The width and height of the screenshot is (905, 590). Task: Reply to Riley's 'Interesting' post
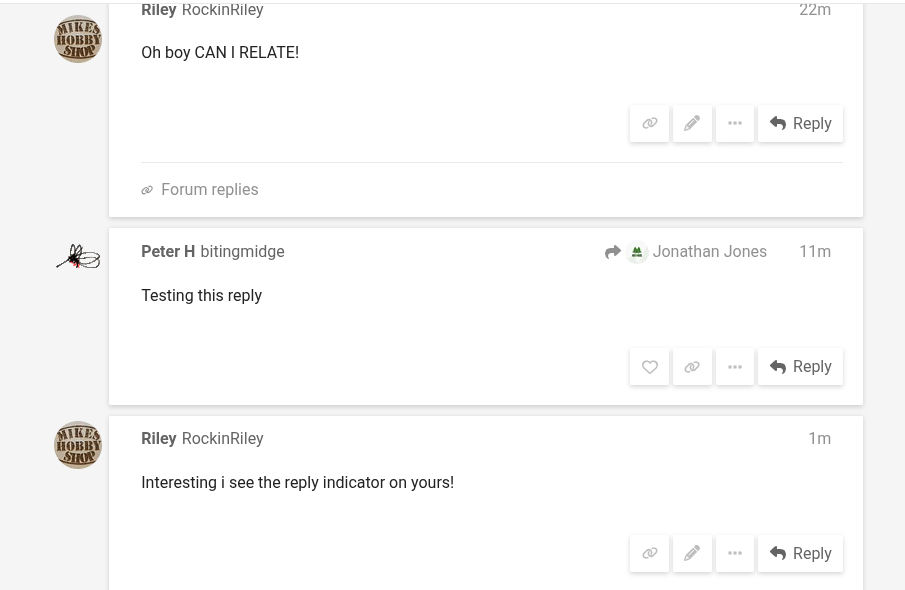click(x=800, y=553)
